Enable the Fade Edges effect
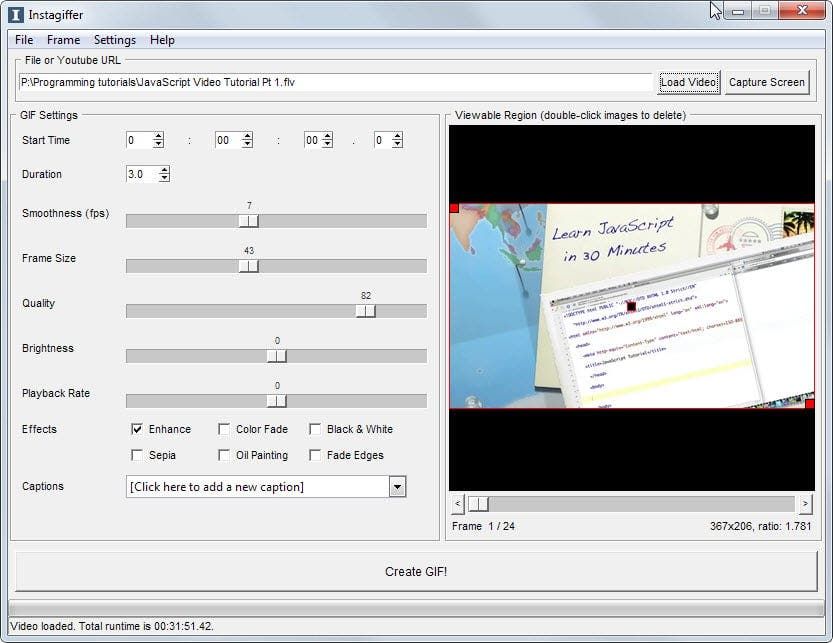This screenshot has height=643, width=833. [315, 455]
